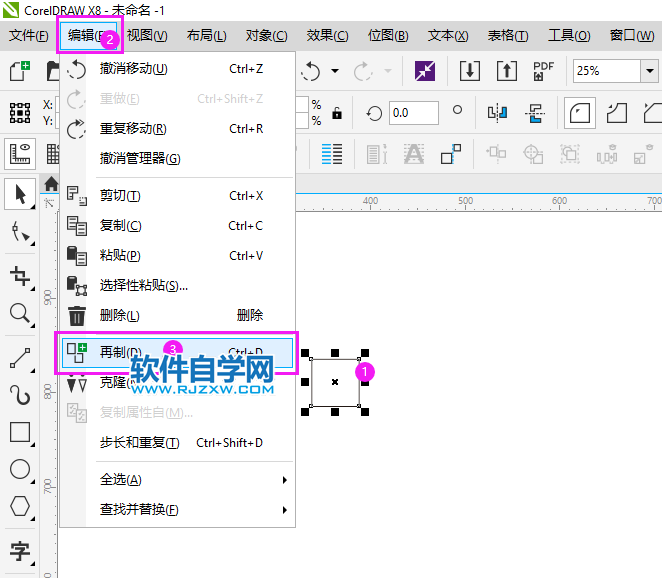Screen dimensions: 662x578
Task: Click the center X marker of rectangle
Action: pos(335,382)
